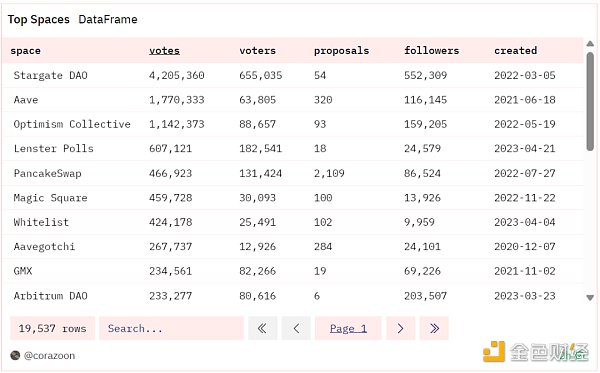Viewport: 600px width, 373px height.
Task: Click the table scroll-down arrow
Action: [590, 297]
